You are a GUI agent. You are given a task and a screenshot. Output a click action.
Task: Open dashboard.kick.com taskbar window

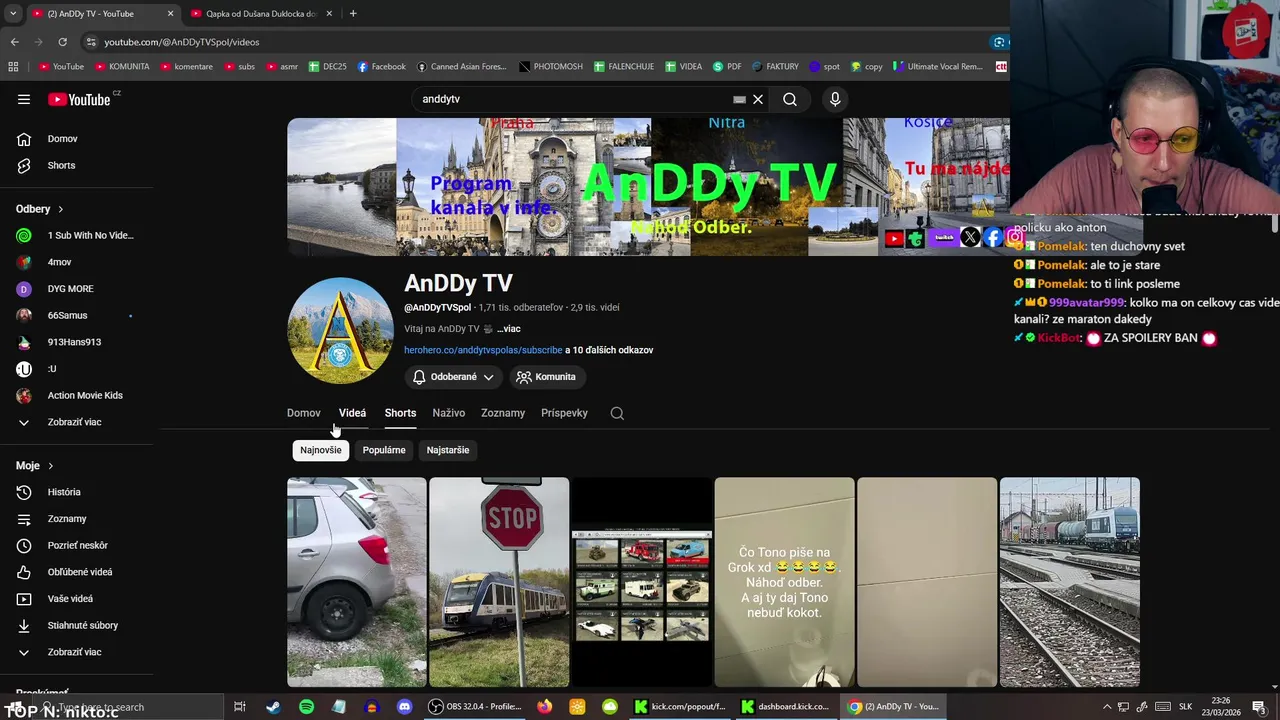(x=786, y=707)
